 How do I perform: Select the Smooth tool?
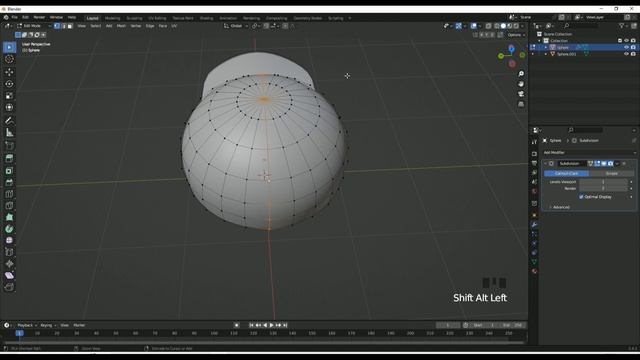(9, 241)
